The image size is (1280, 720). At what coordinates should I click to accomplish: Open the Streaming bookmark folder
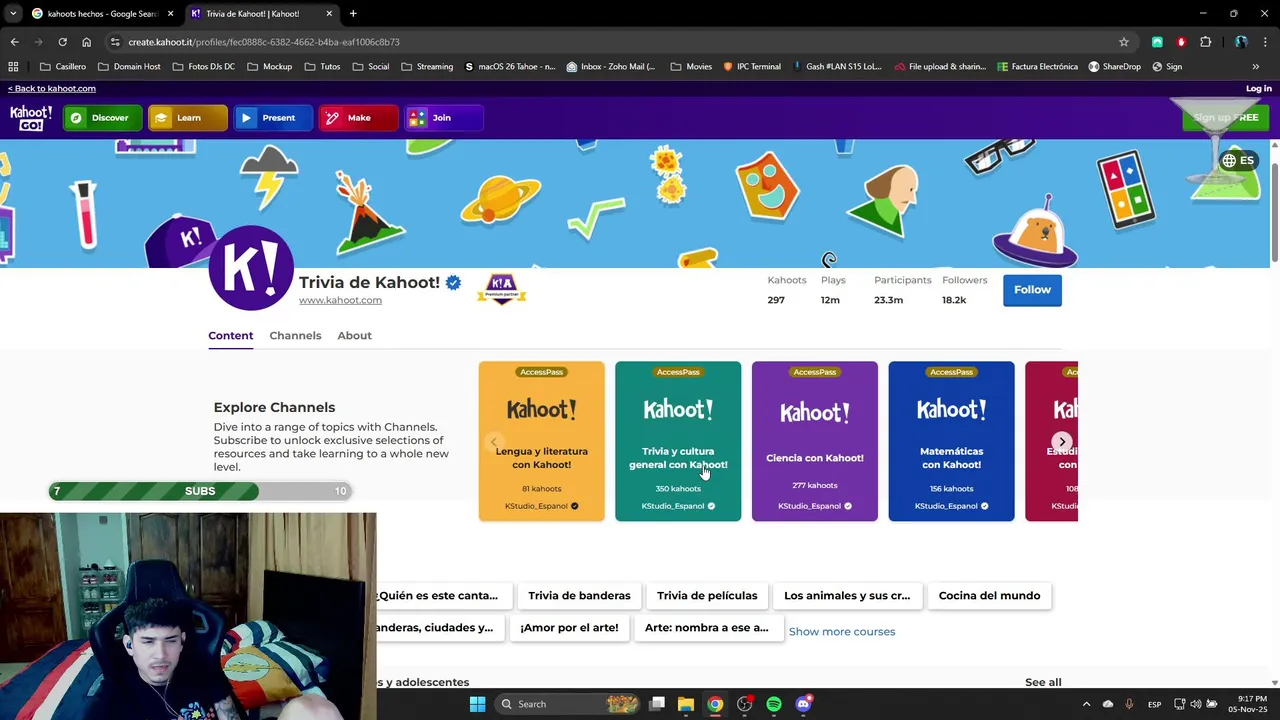pyautogui.click(x=427, y=67)
